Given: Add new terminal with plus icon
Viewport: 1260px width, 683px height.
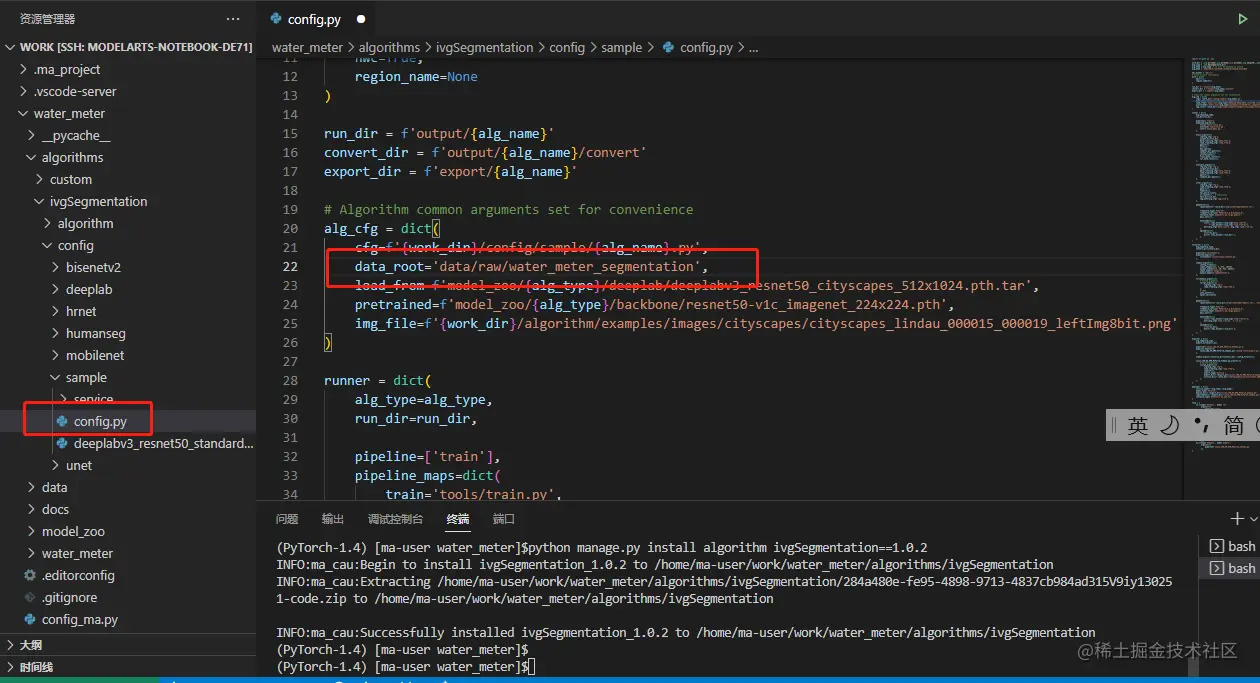Looking at the screenshot, I should pyautogui.click(x=1237, y=519).
